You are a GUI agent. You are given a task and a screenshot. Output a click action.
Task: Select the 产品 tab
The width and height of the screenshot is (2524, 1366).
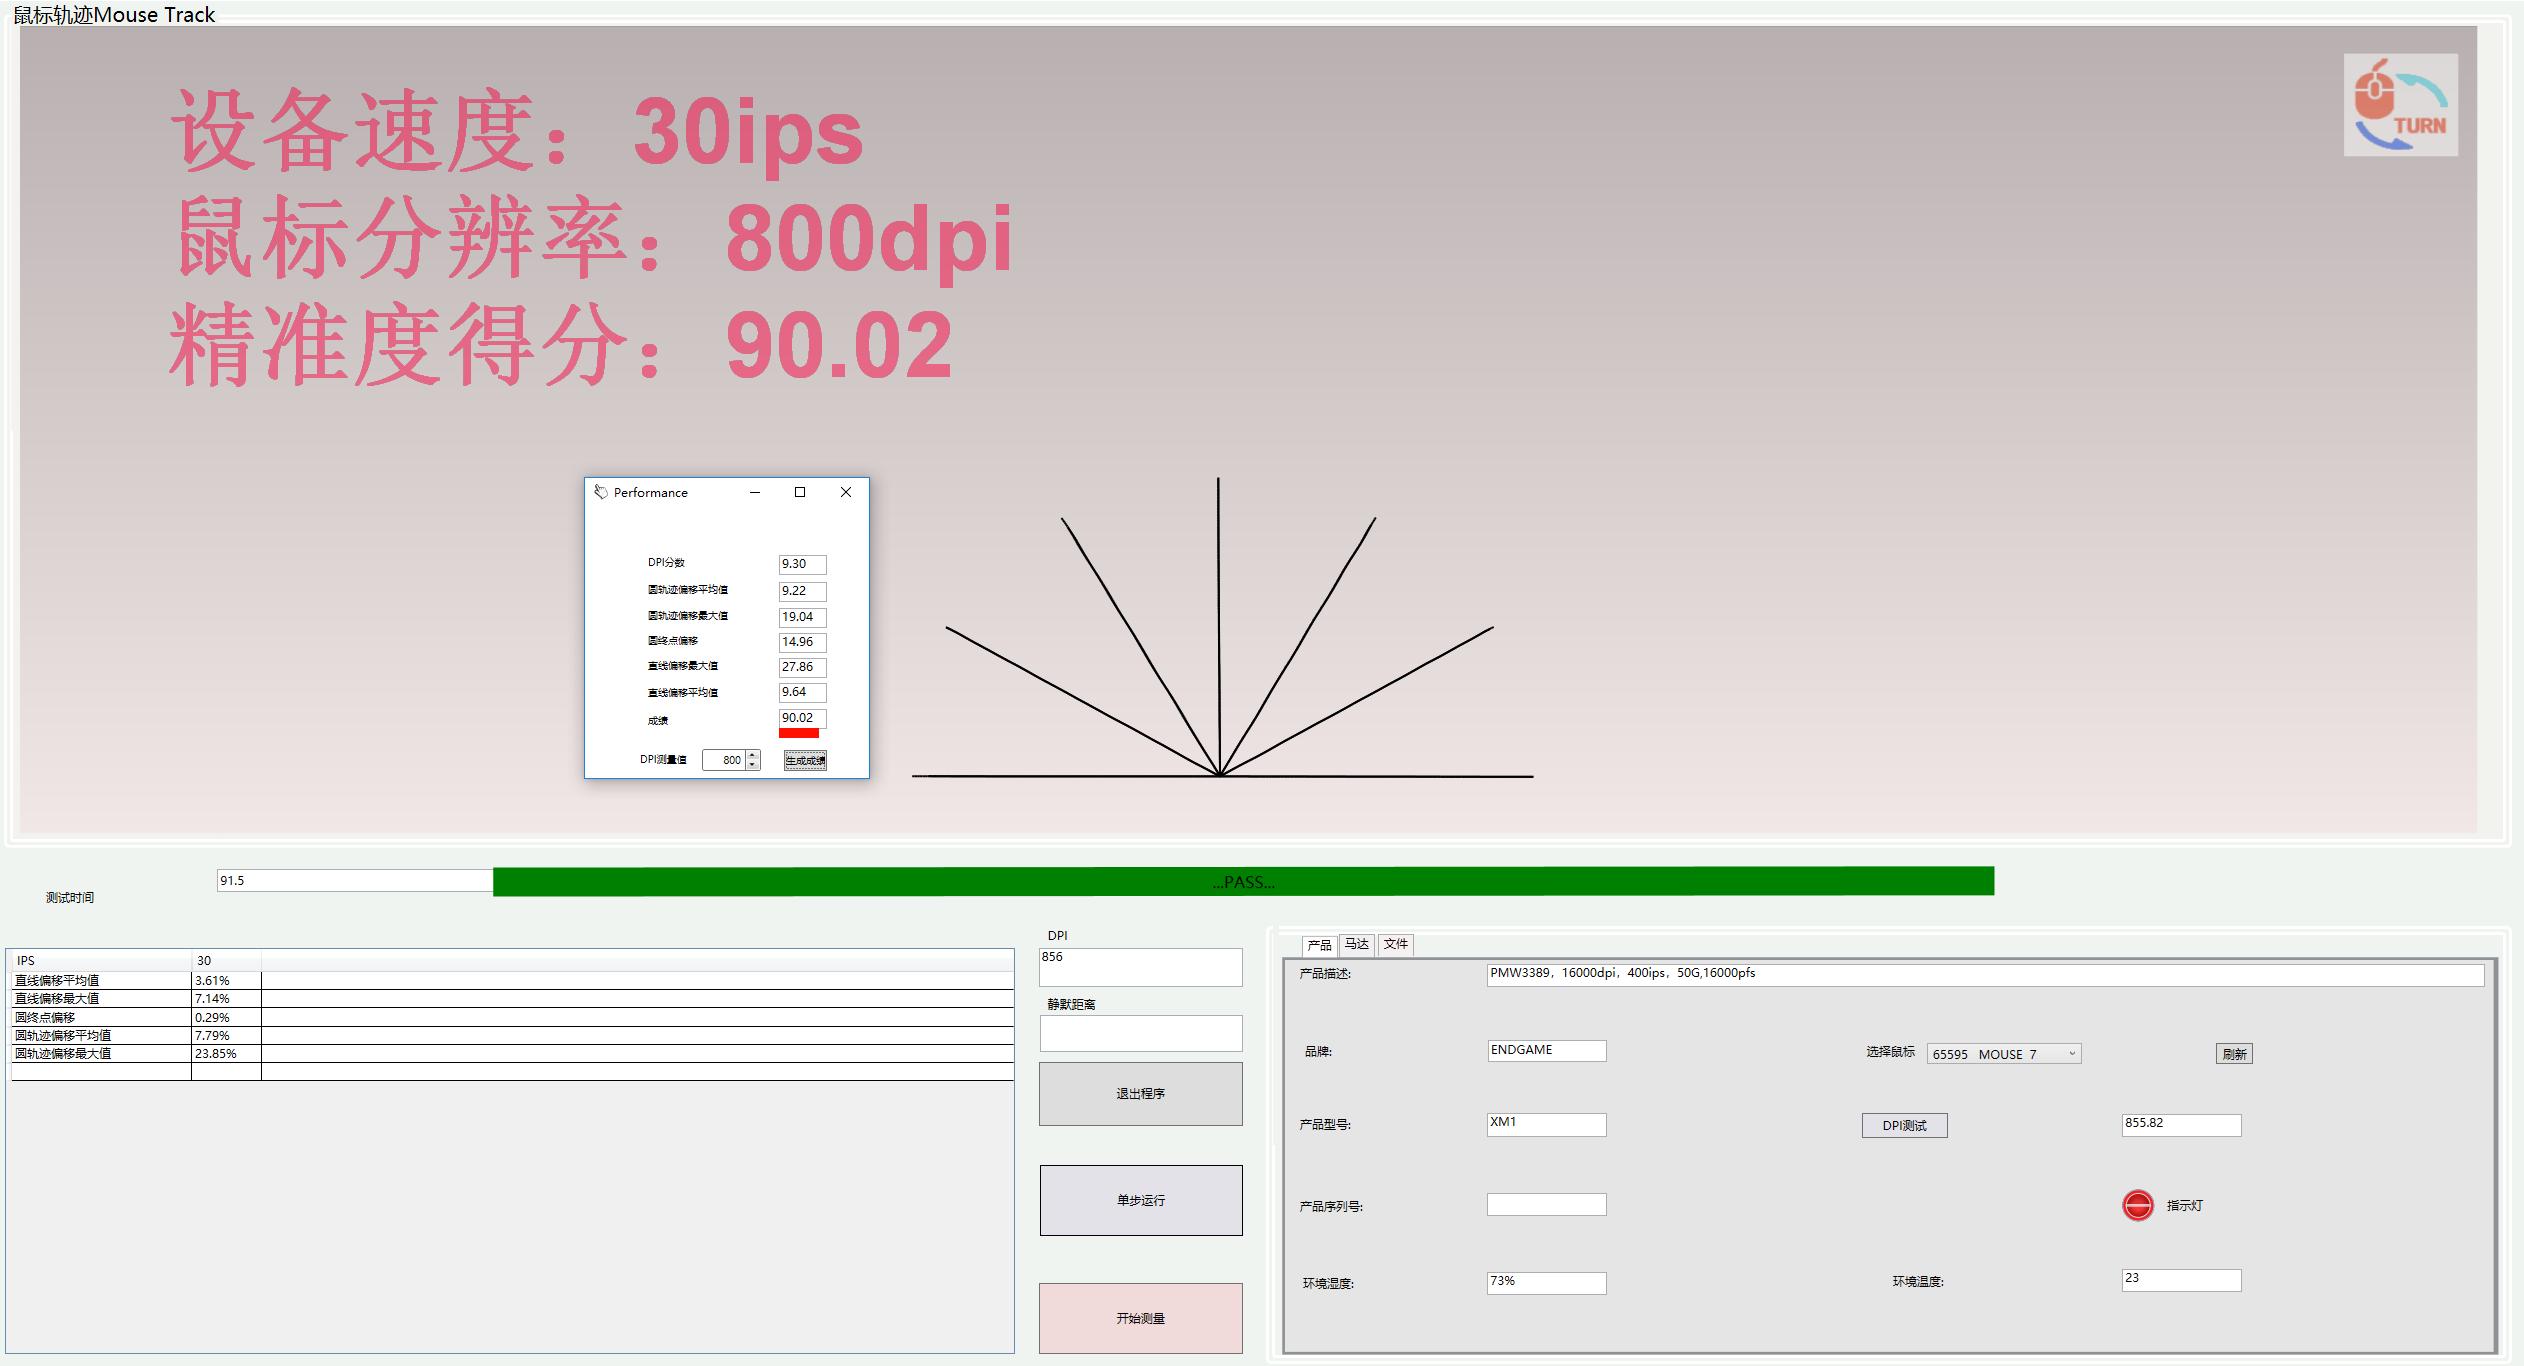click(1319, 945)
